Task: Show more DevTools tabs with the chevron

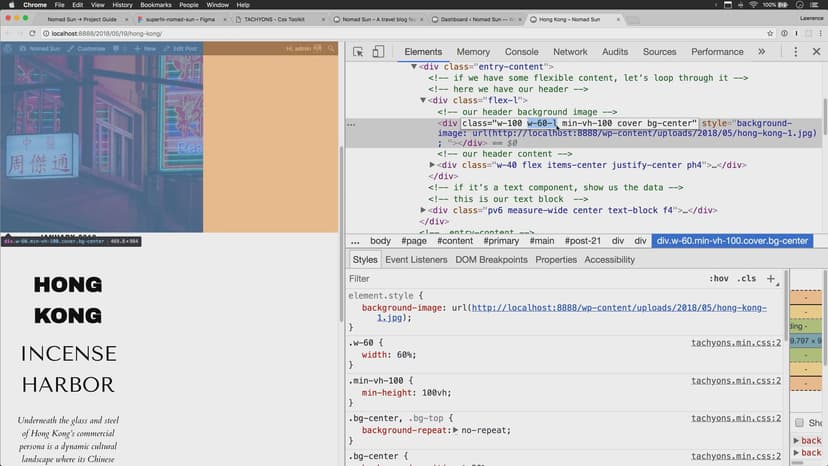Action: click(x=761, y=52)
